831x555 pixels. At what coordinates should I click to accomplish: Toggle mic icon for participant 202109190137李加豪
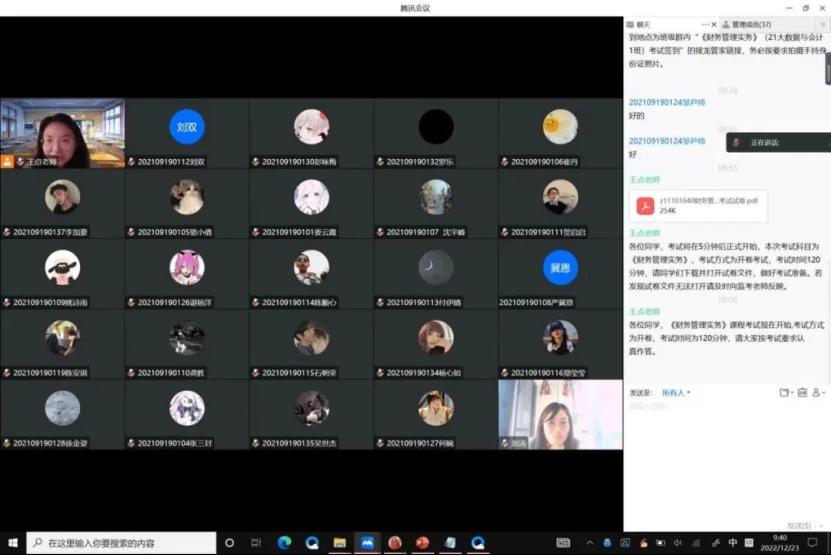[x=7, y=232]
